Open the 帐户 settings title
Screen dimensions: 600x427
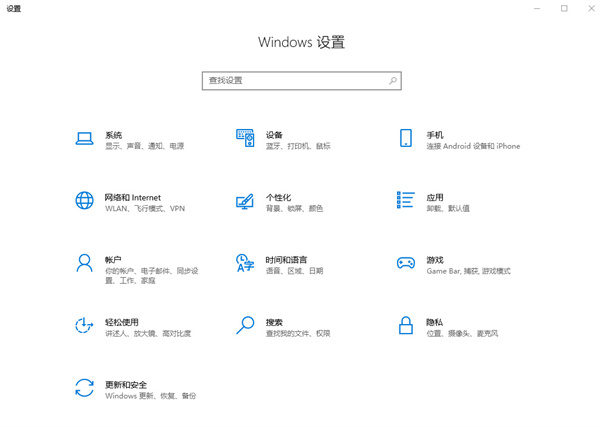(113, 260)
